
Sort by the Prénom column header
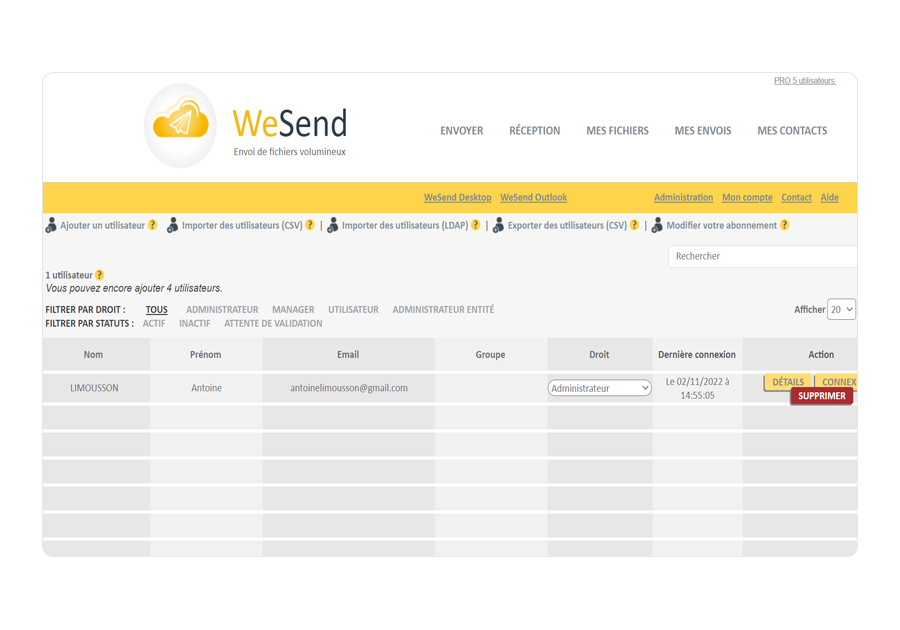tap(205, 355)
